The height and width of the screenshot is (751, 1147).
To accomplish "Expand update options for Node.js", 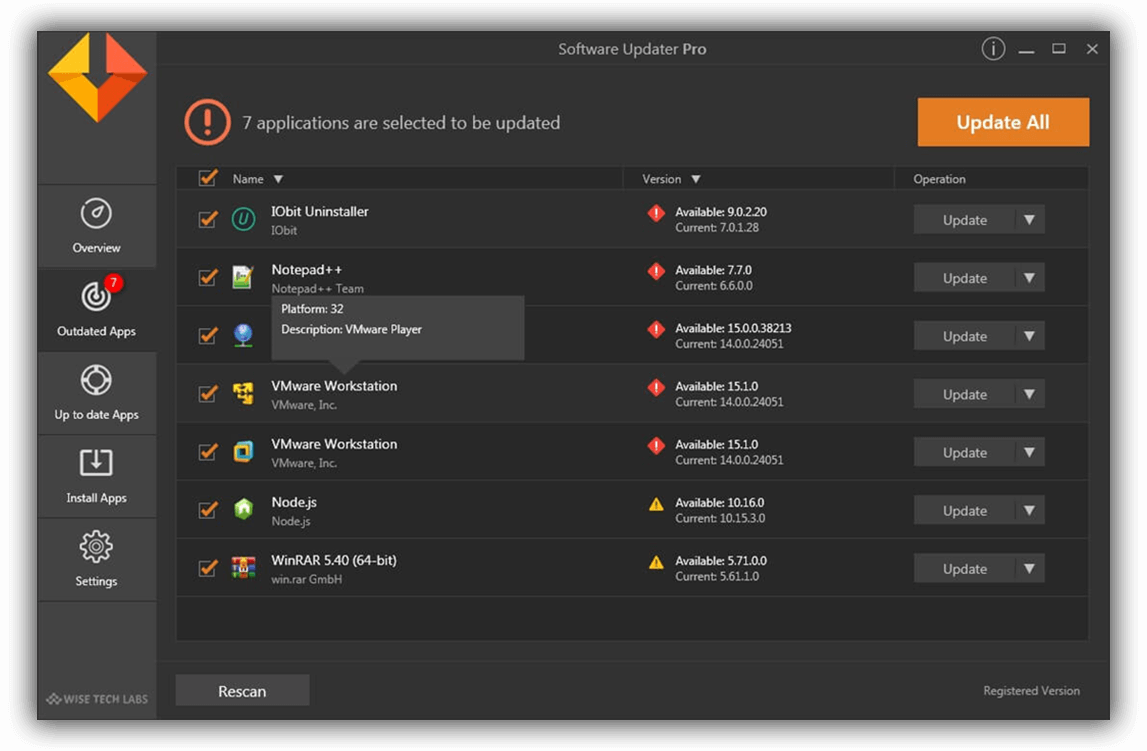I will (x=1029, y=510).
